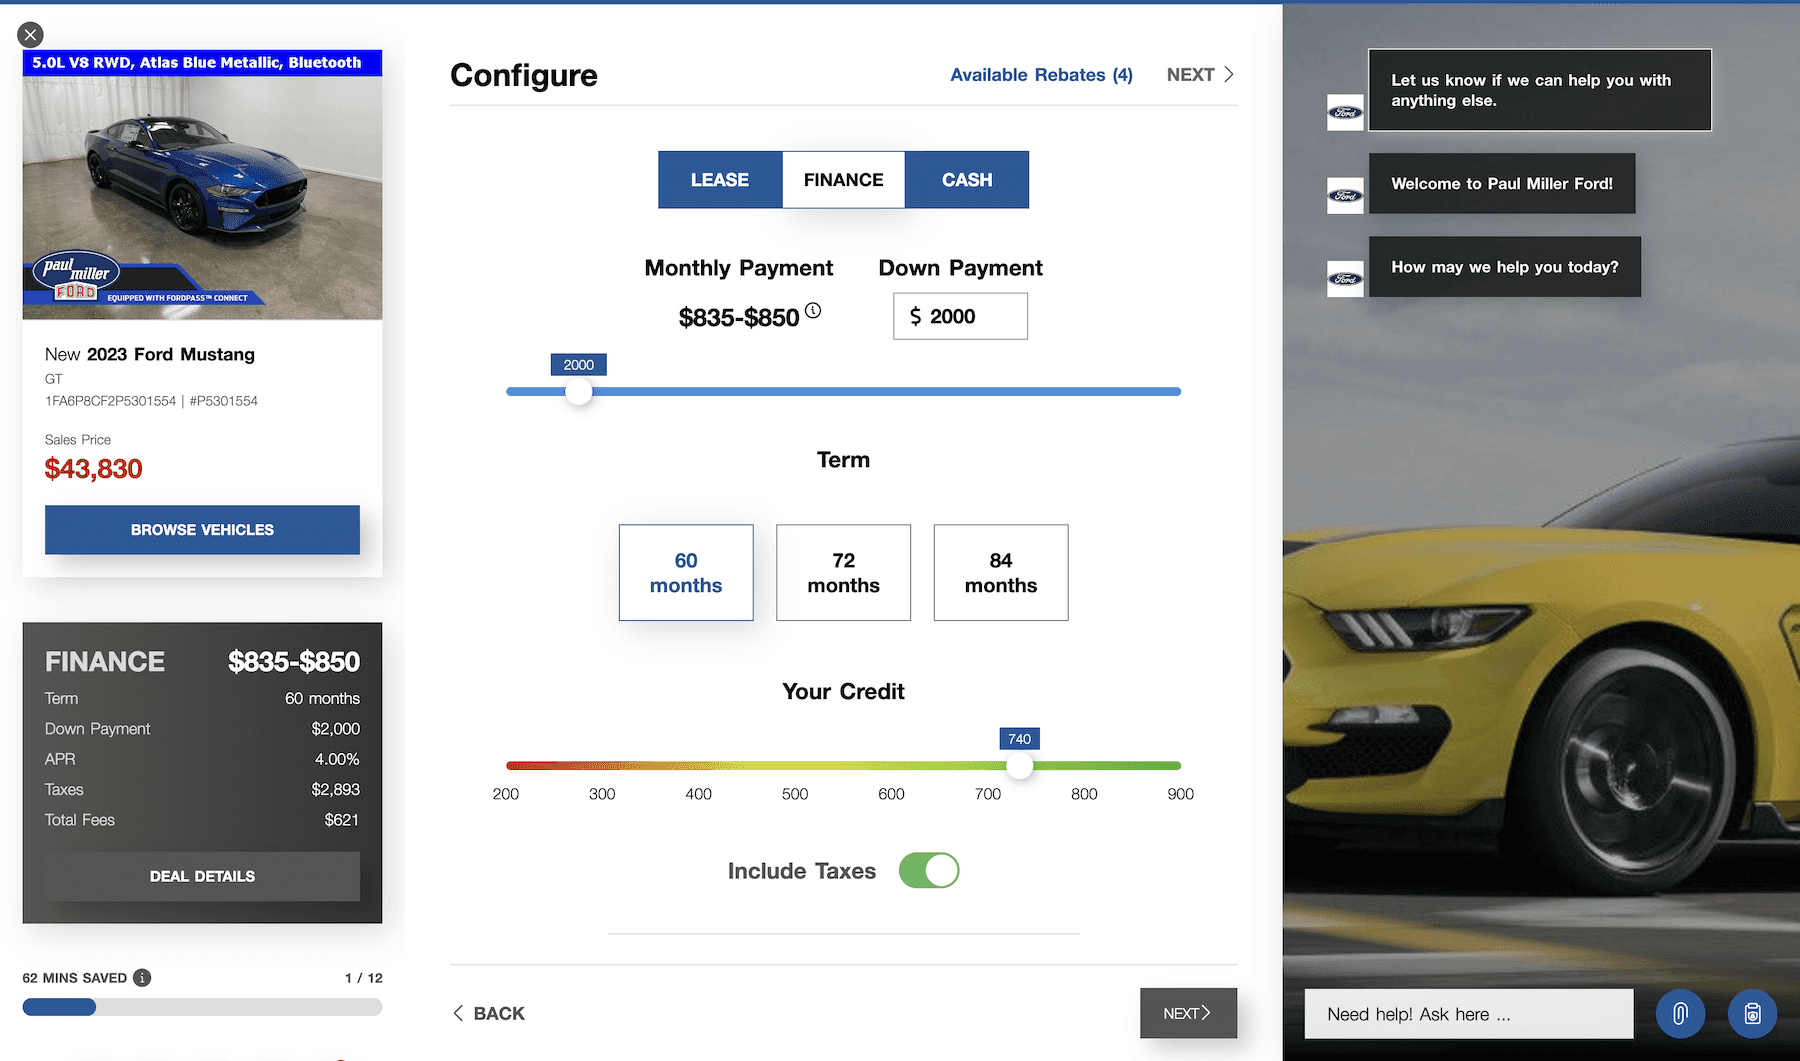Click the minutes saved info icon
Screen dimensions: 1800x1061
(x=142, y=978)
